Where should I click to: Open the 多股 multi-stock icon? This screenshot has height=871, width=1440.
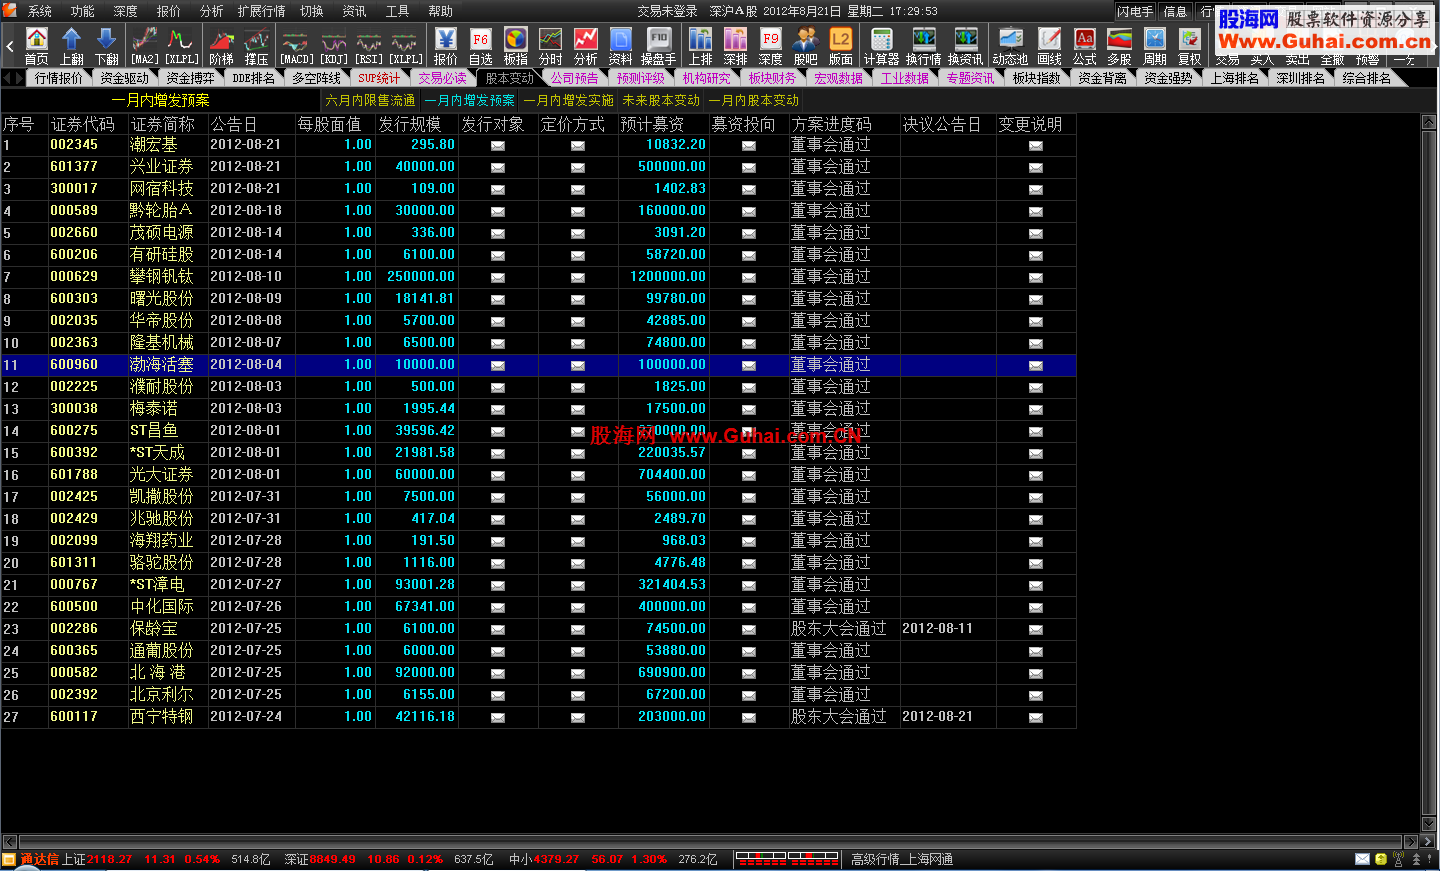pos(1120,46)
